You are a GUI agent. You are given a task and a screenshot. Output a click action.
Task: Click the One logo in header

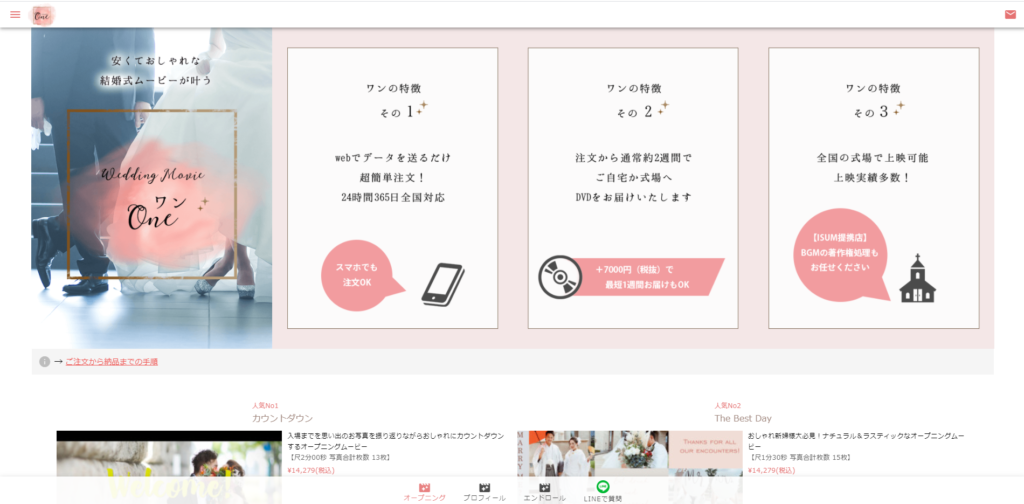coord(43,15)
